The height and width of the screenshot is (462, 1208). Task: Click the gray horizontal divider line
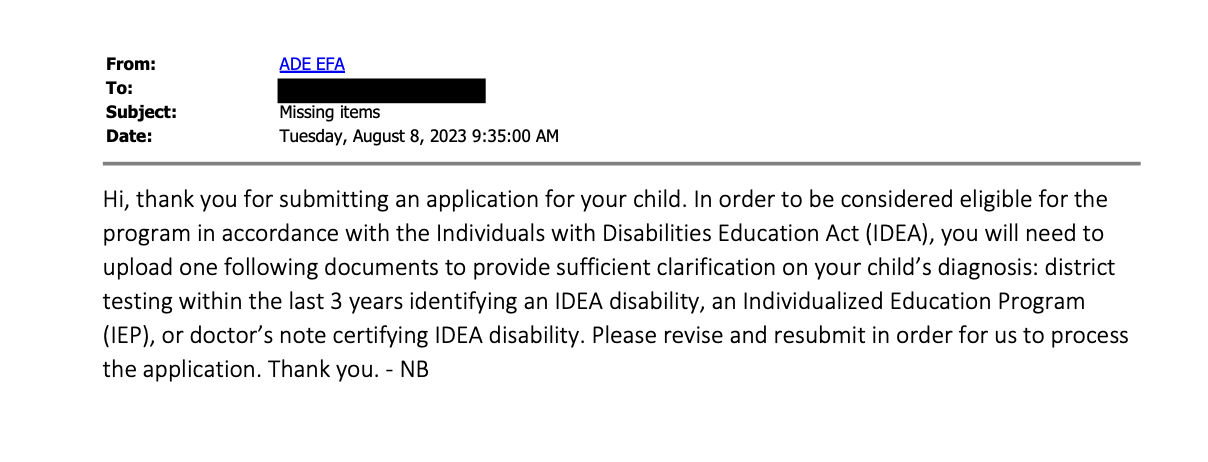(x=620, y=163)
